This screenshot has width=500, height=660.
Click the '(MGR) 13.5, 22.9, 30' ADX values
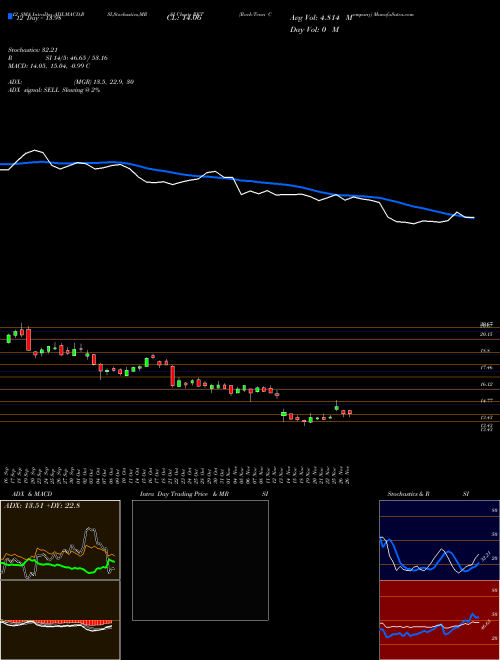point(104,82)
